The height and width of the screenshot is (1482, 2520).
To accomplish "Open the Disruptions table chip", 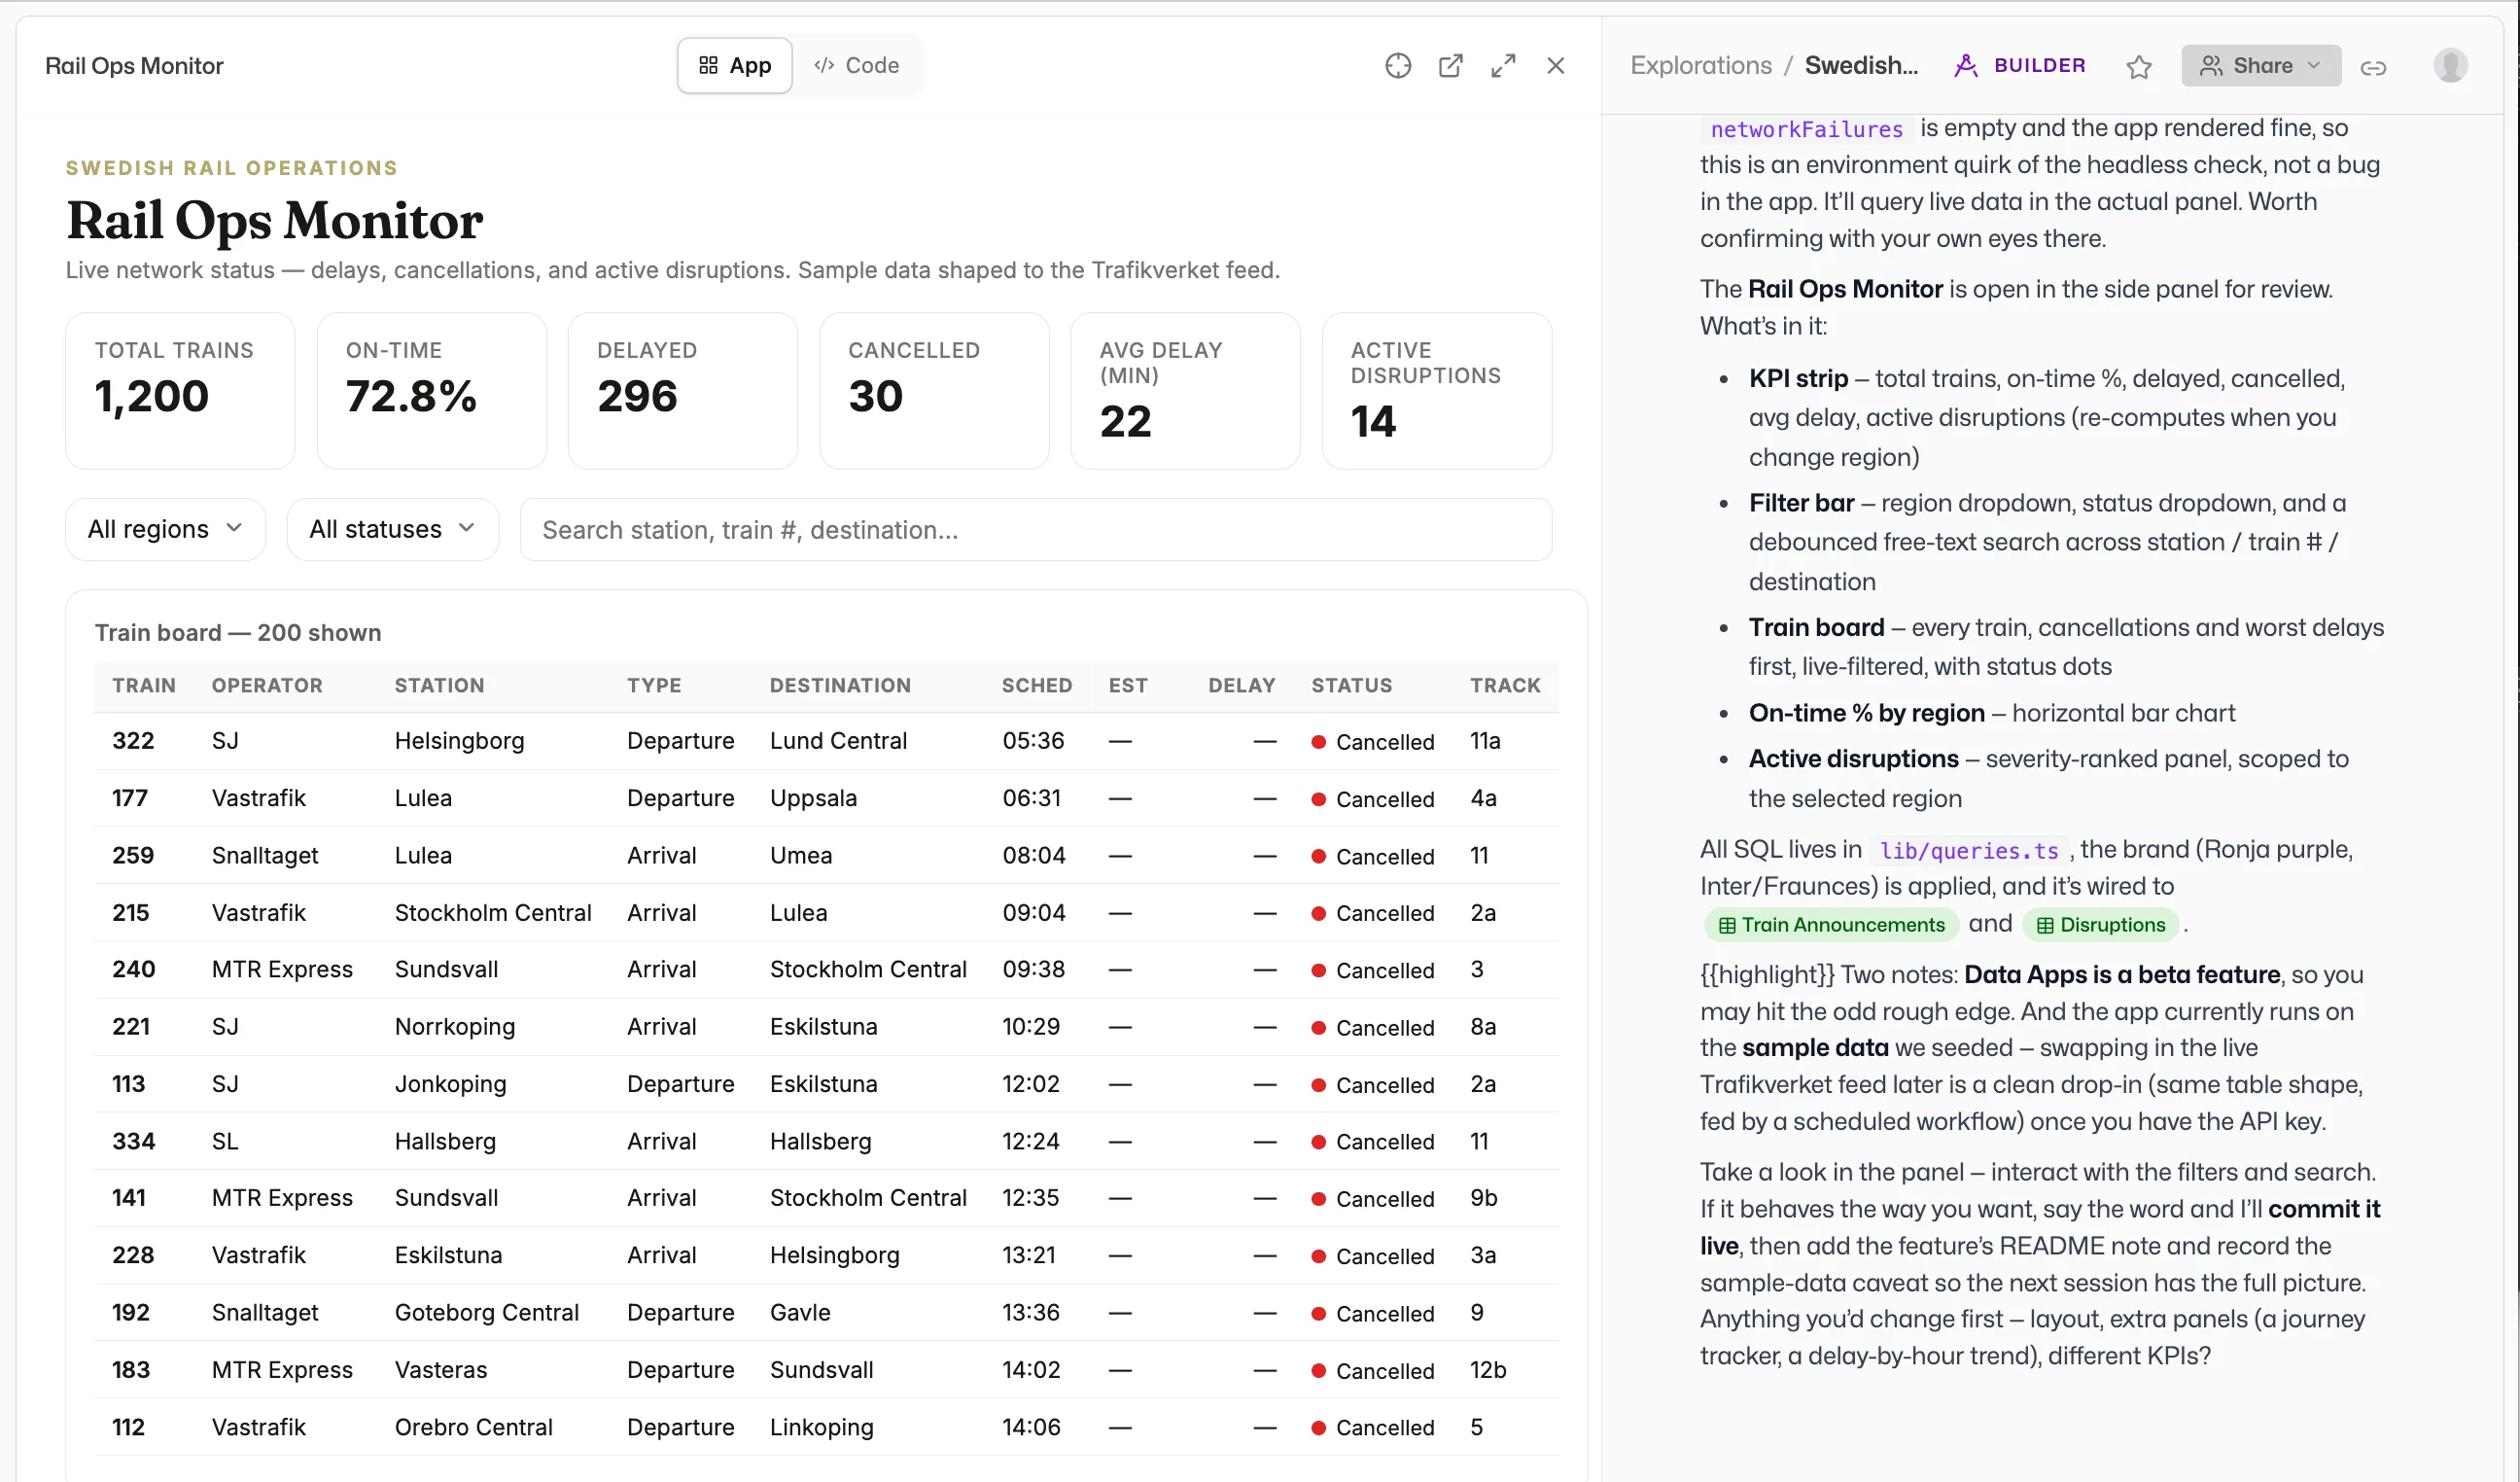I will click(x=2100, y=925).
